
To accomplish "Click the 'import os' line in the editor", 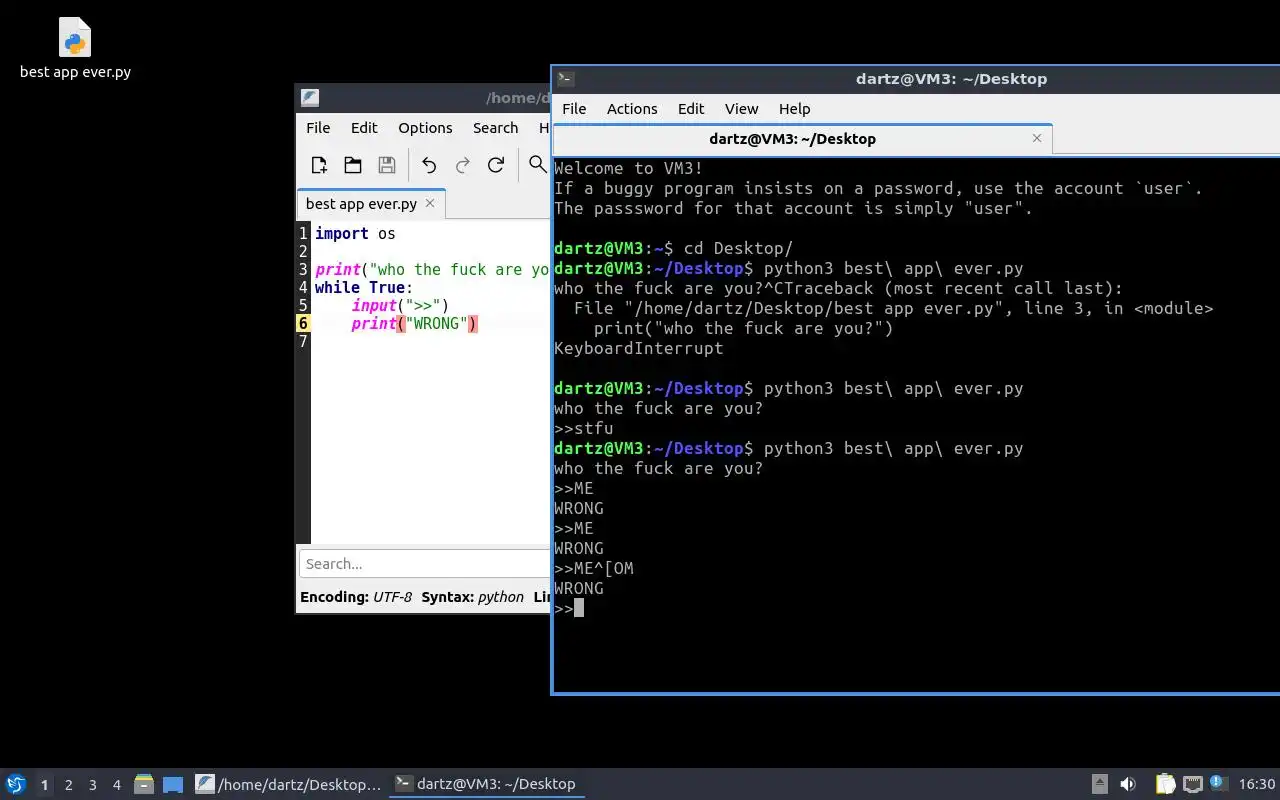I will pyautogui.click(x=355, y=233).
